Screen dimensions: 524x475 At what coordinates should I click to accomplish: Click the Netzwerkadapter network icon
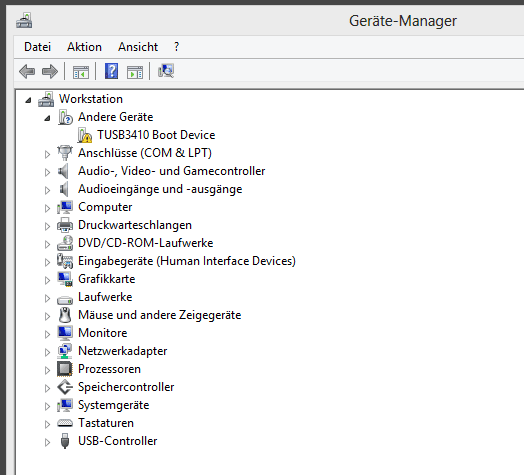(x=65, y=351)
